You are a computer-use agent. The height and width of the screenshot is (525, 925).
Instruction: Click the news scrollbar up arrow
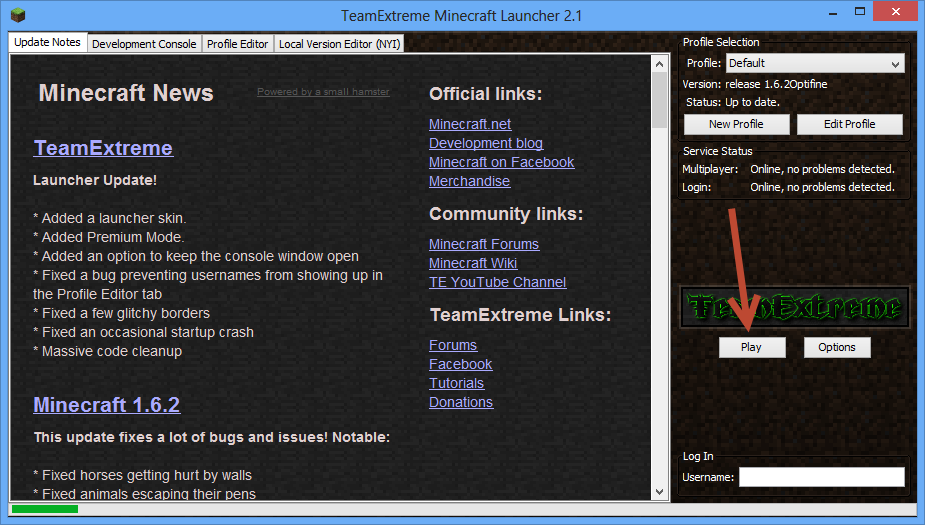coord(660,64)
